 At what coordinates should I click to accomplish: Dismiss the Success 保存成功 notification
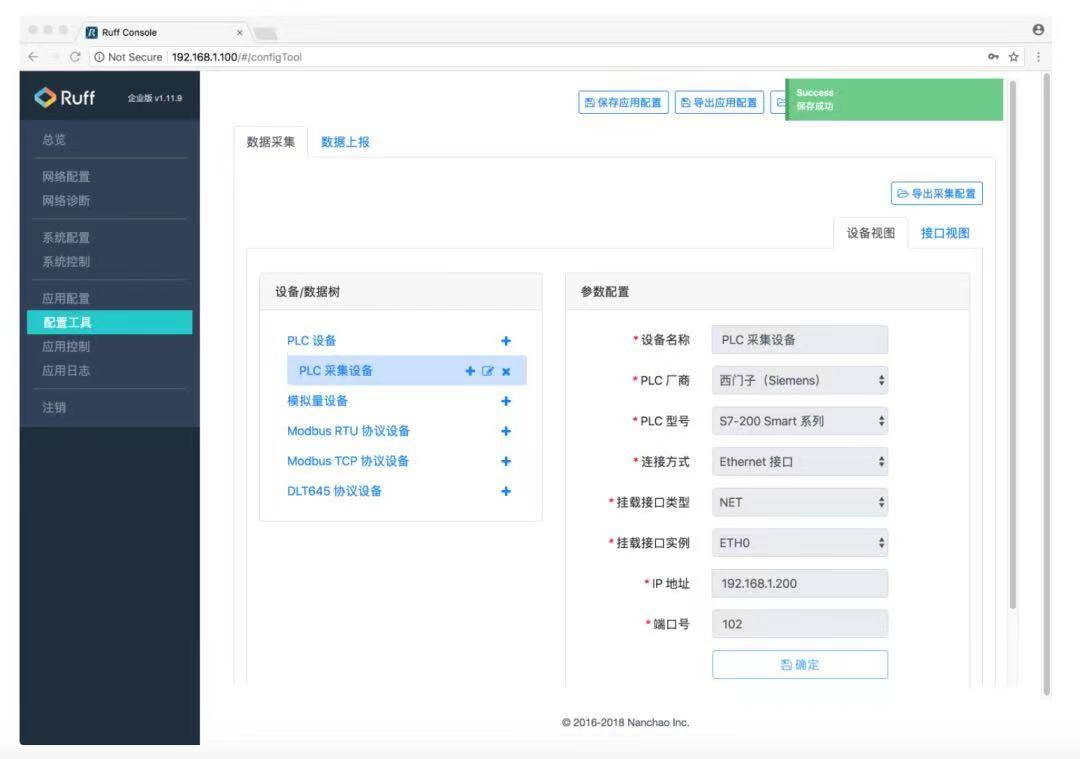(x=894, y=99)
